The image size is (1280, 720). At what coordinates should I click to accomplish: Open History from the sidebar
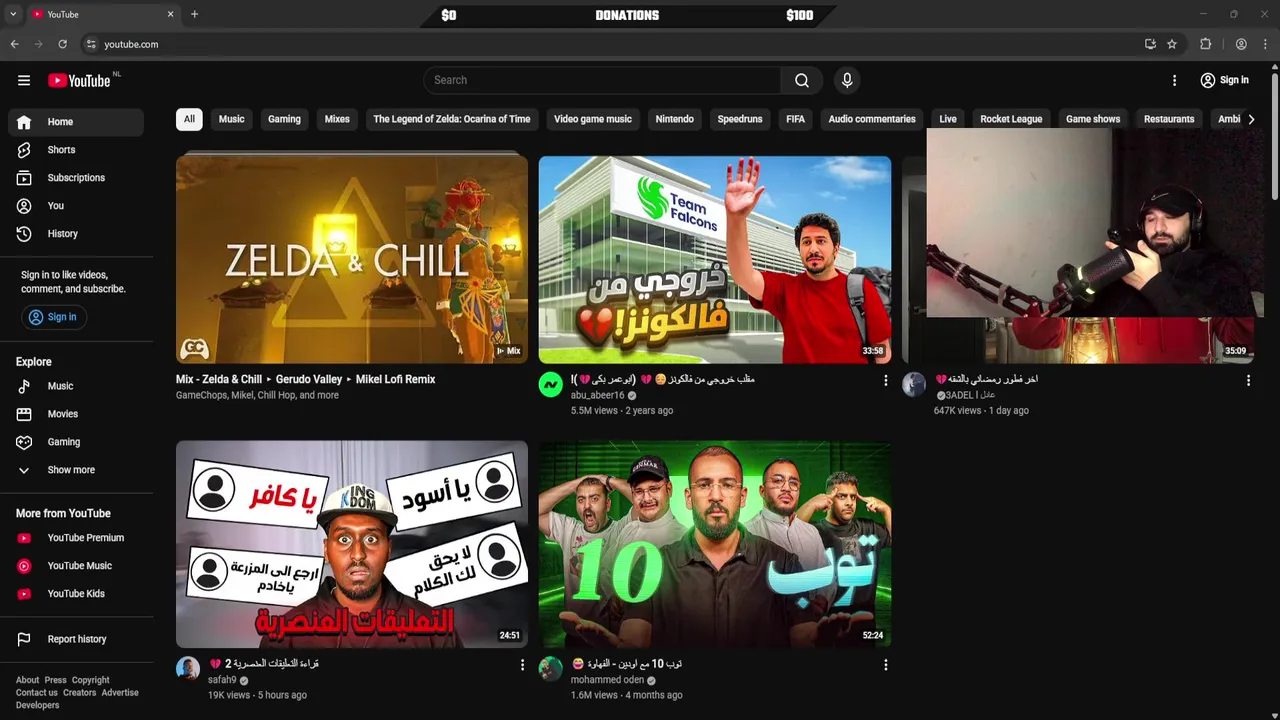pos(76,234)
